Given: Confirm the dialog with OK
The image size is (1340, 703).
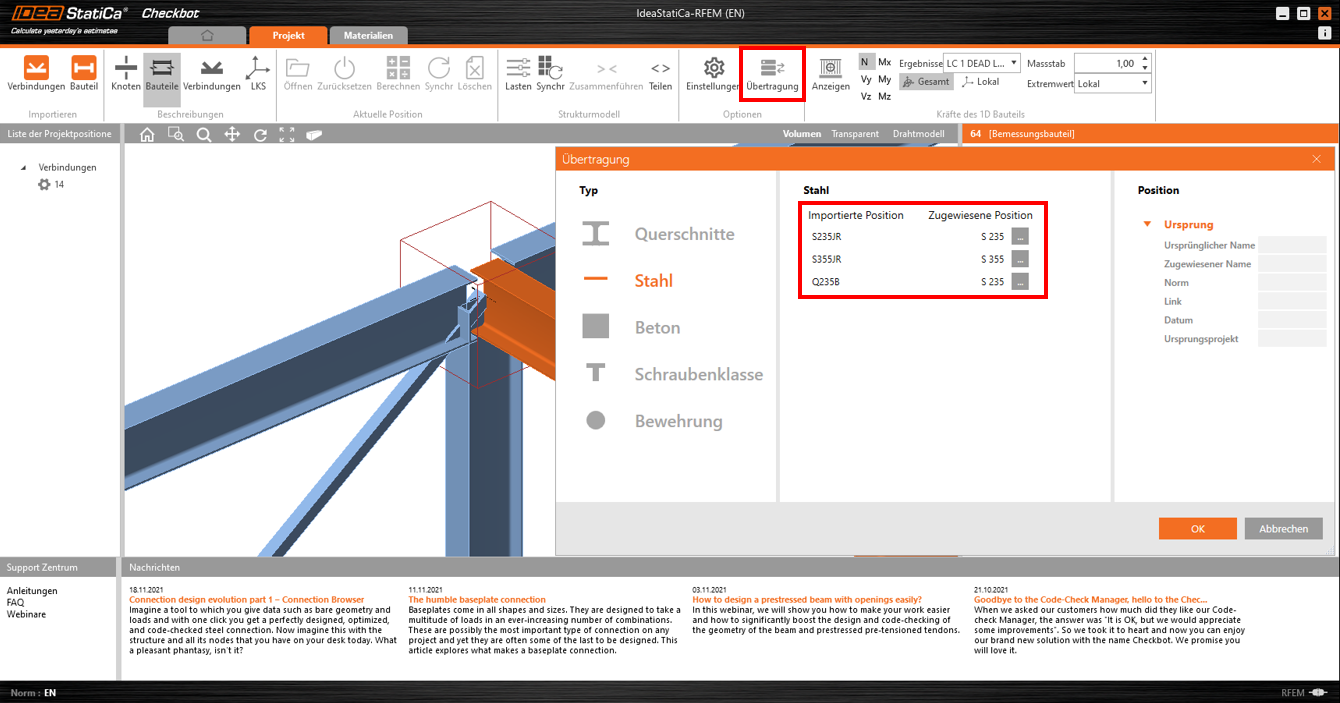Looking at the screenshot, I should pos(1197,529).
